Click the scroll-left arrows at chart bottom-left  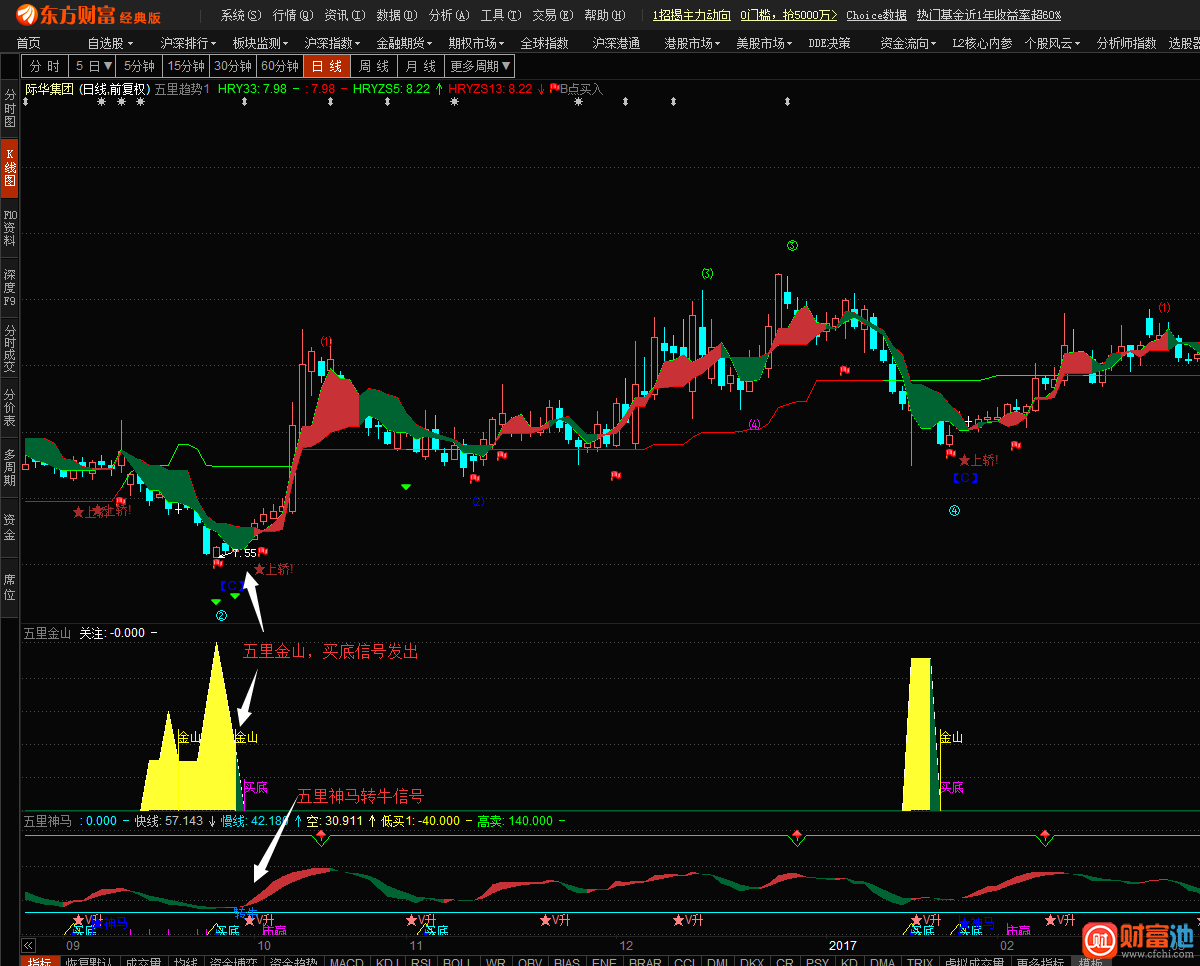coord(28,945)
